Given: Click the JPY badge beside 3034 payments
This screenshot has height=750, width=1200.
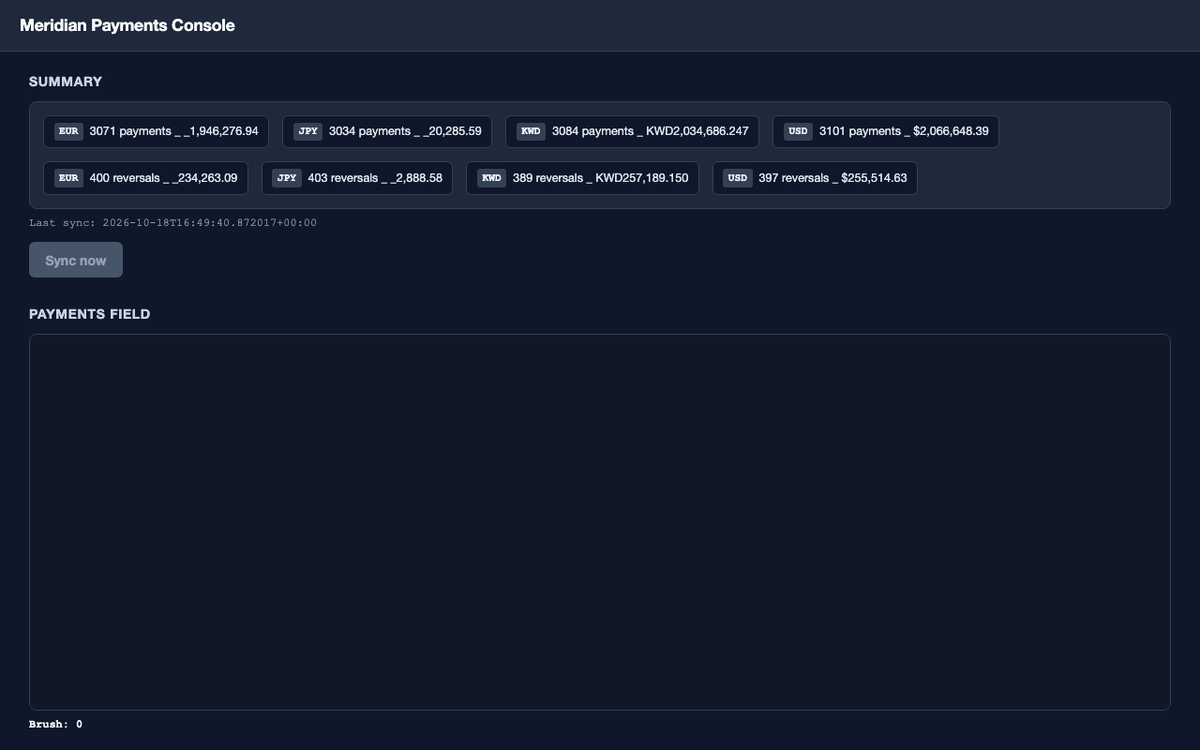Looking at the screenshot, I should point(307,131).
